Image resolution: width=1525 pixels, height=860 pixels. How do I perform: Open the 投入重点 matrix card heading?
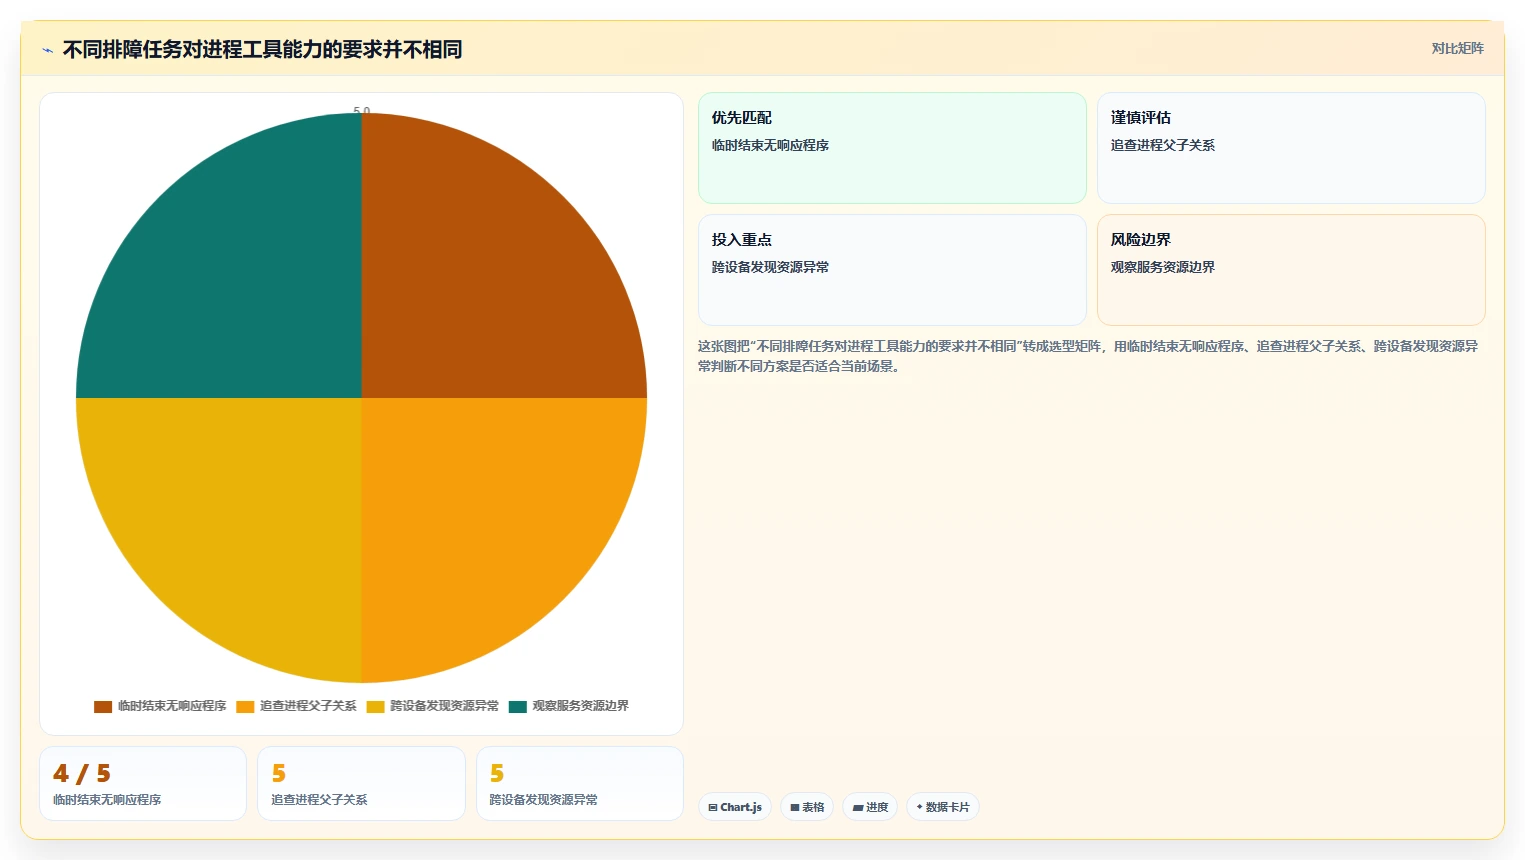741,240
